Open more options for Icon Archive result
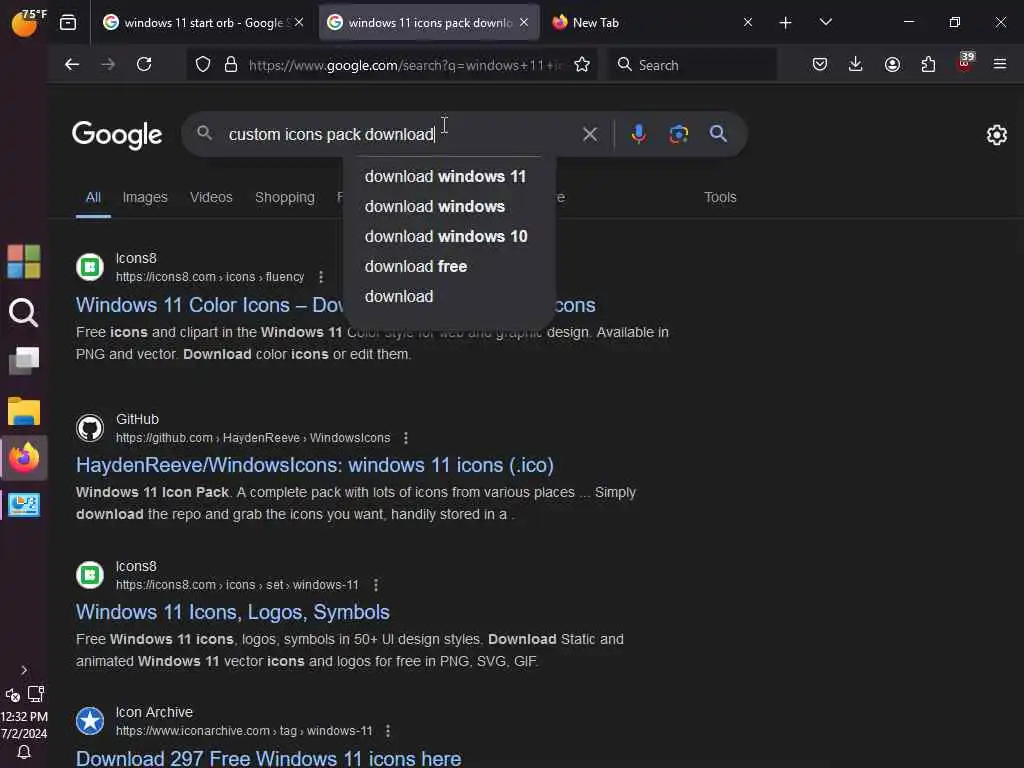1024x768 pixels. [x=388, y=731]
